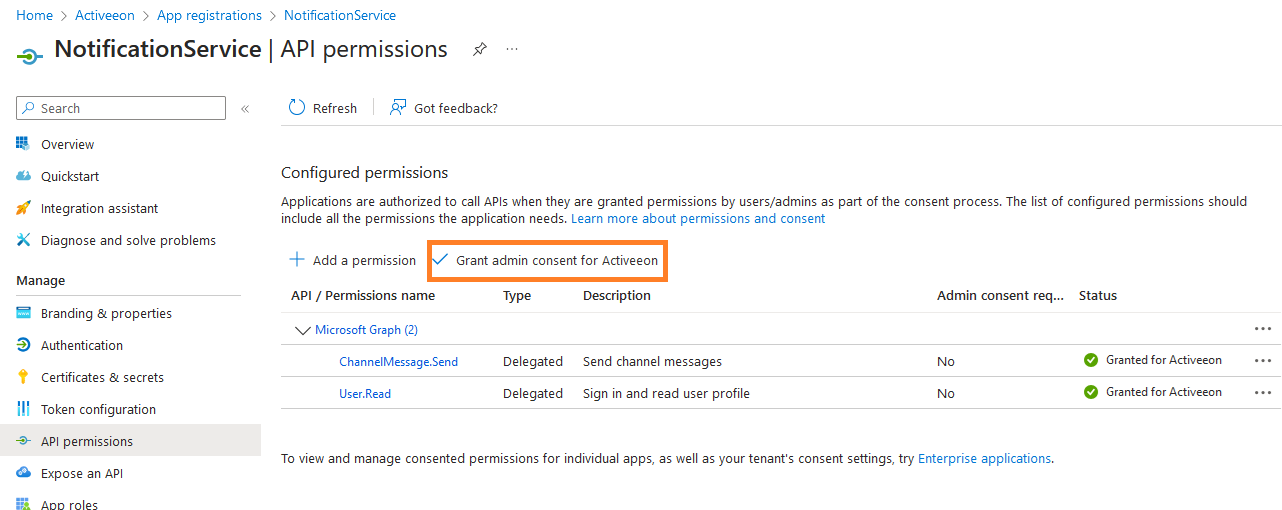Open NotificationService breadcrumb link
This screenshot has width=1282, height=510.
[340, 15]
